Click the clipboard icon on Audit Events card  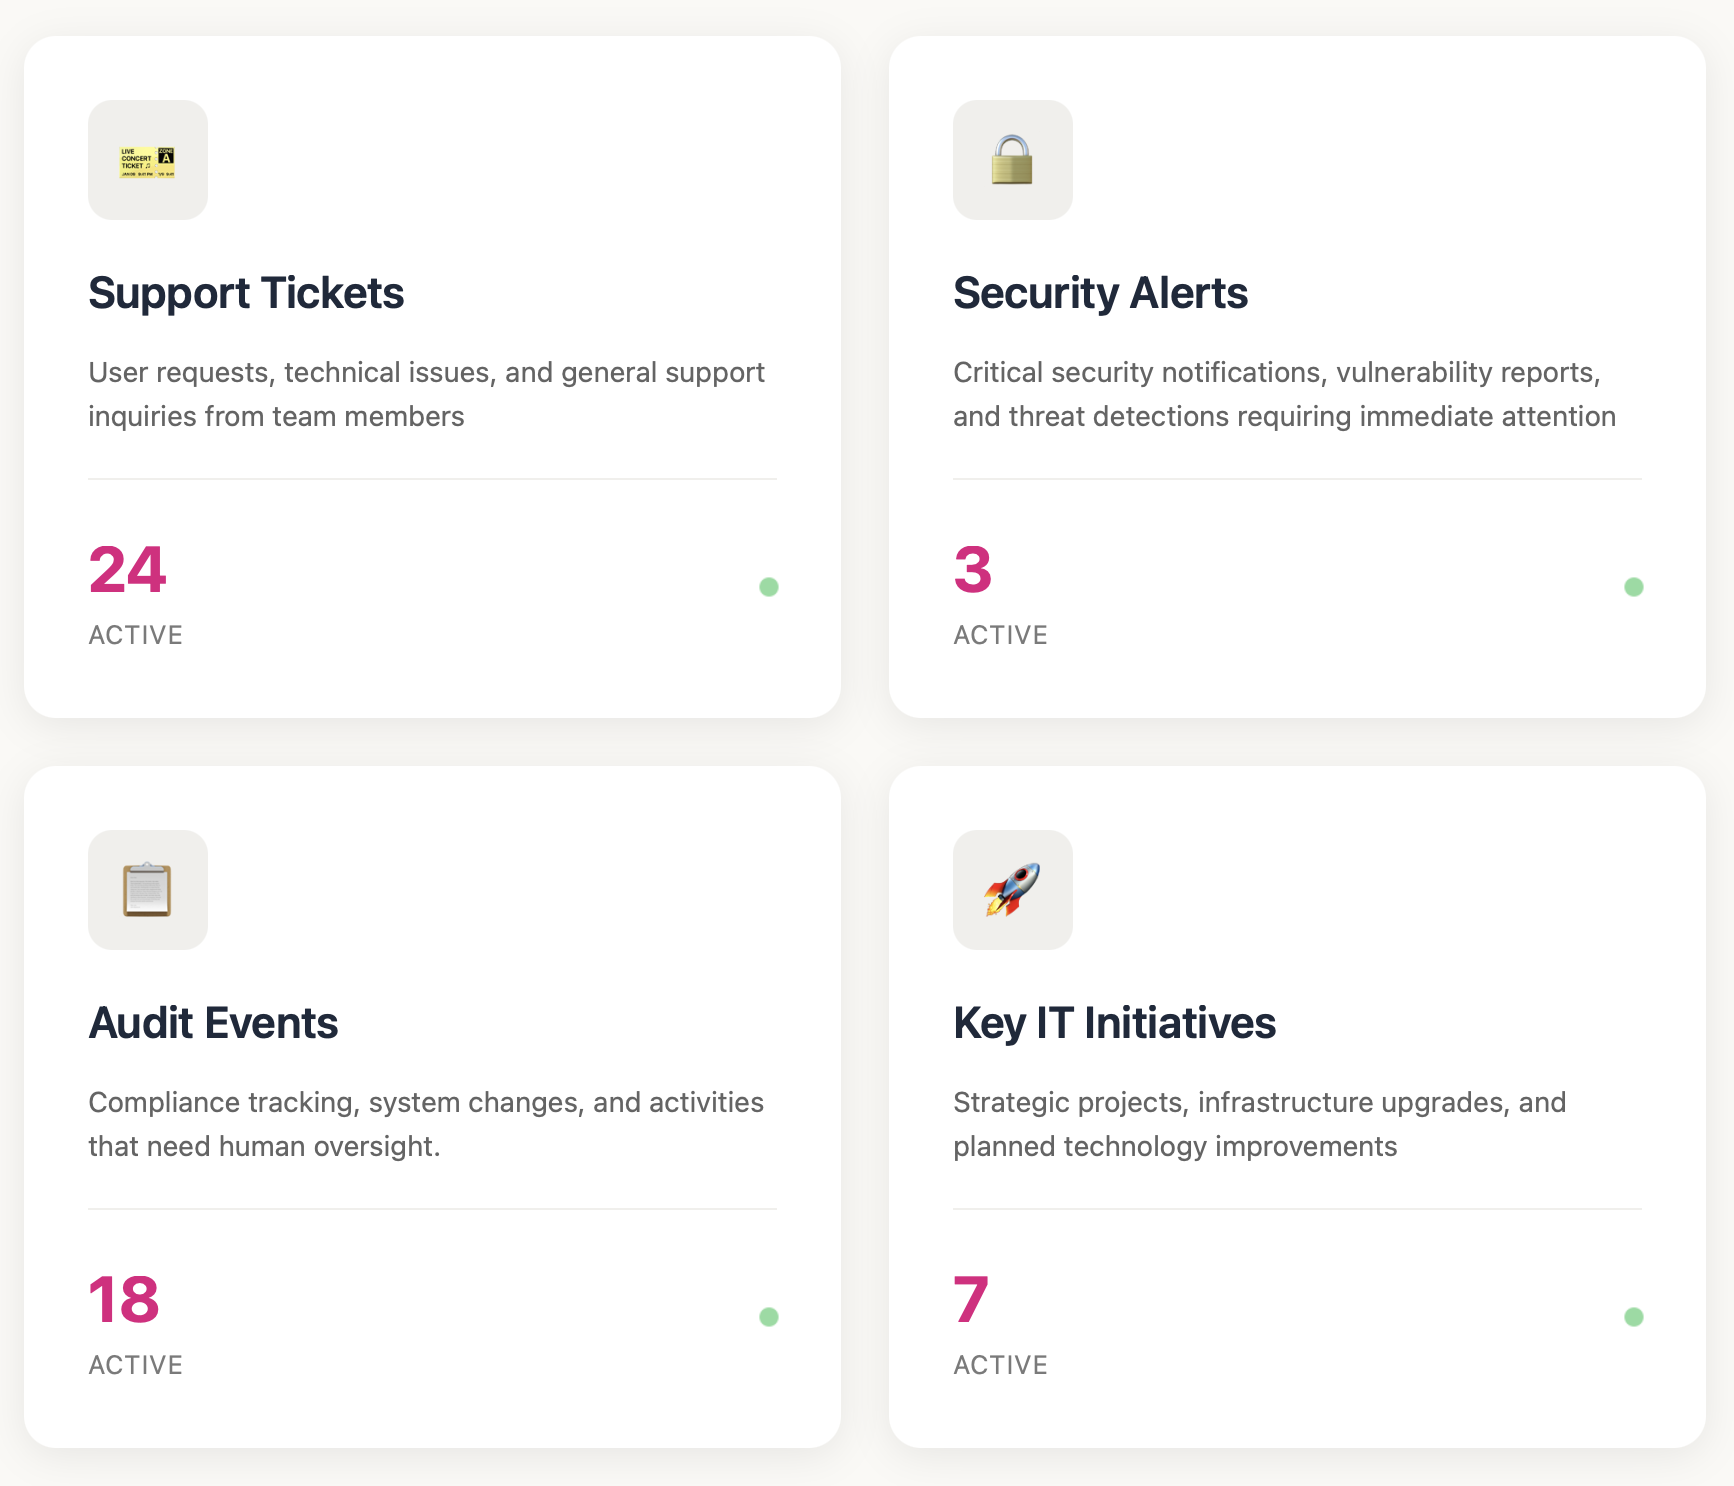click(148, 890)
